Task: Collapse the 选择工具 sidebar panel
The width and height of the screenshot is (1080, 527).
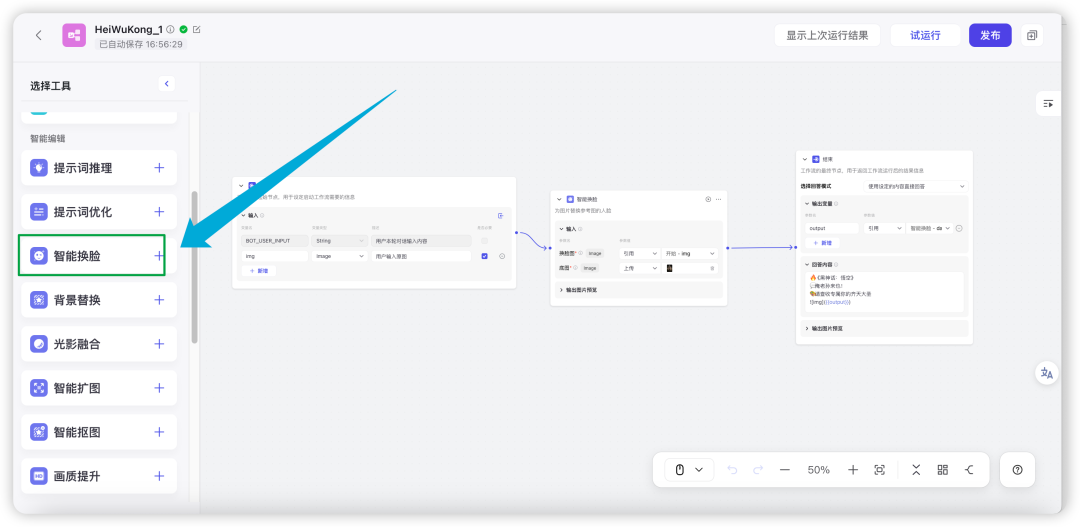Action: (x=166, y=84)
